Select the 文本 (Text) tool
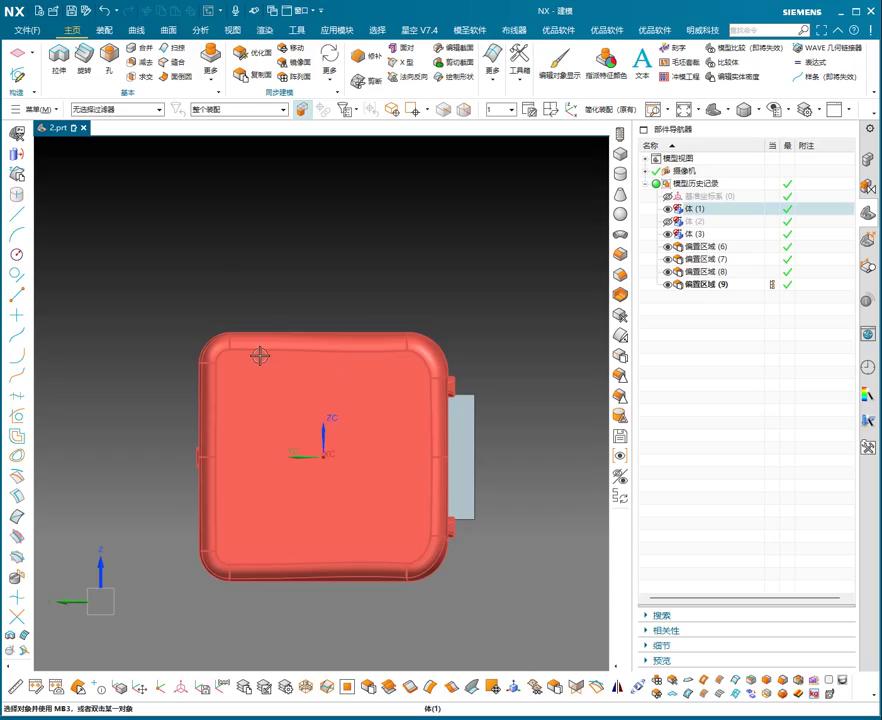The width and height of the screenshot is (882, 720). point(642,60)
